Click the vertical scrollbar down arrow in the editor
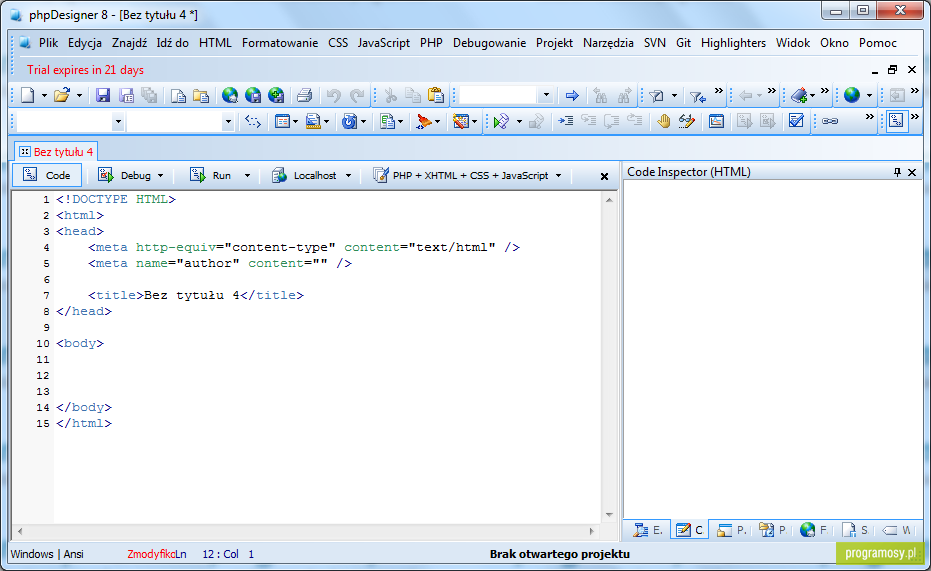931x571 pixels. [x=609, y=515]
